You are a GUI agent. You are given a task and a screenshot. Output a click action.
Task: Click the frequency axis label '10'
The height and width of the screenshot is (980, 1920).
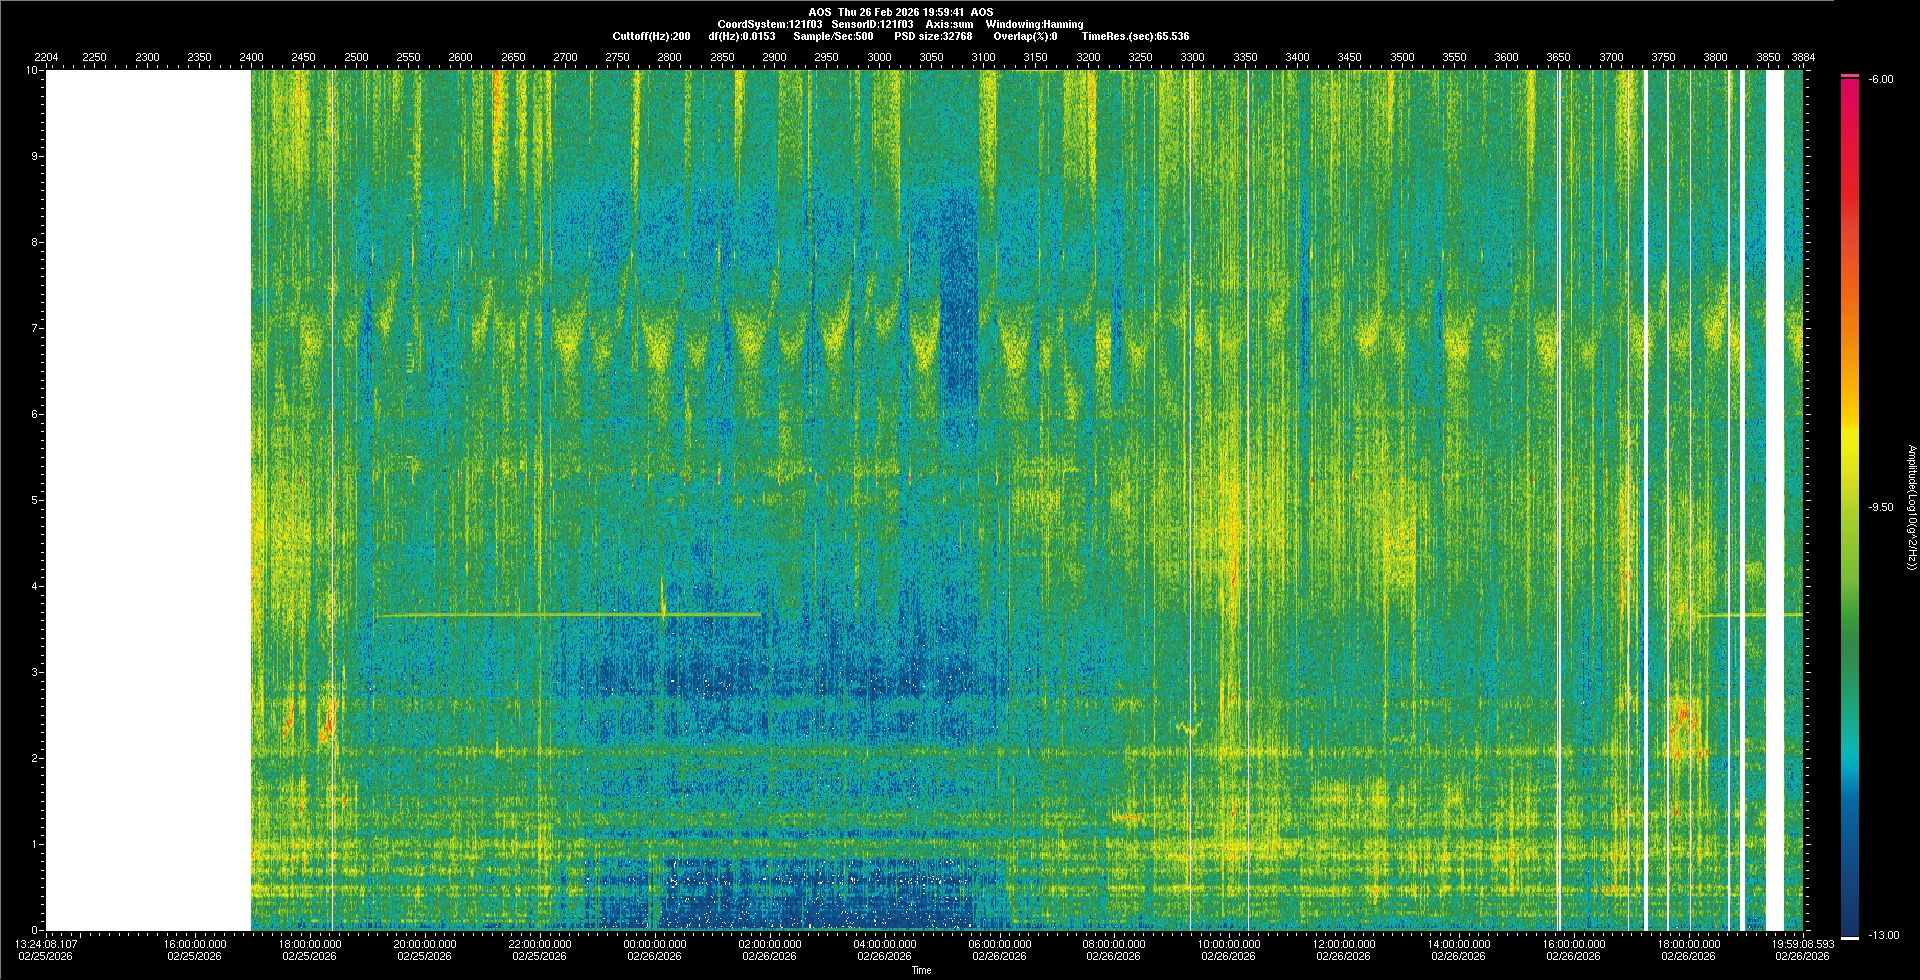click(33, 71)
